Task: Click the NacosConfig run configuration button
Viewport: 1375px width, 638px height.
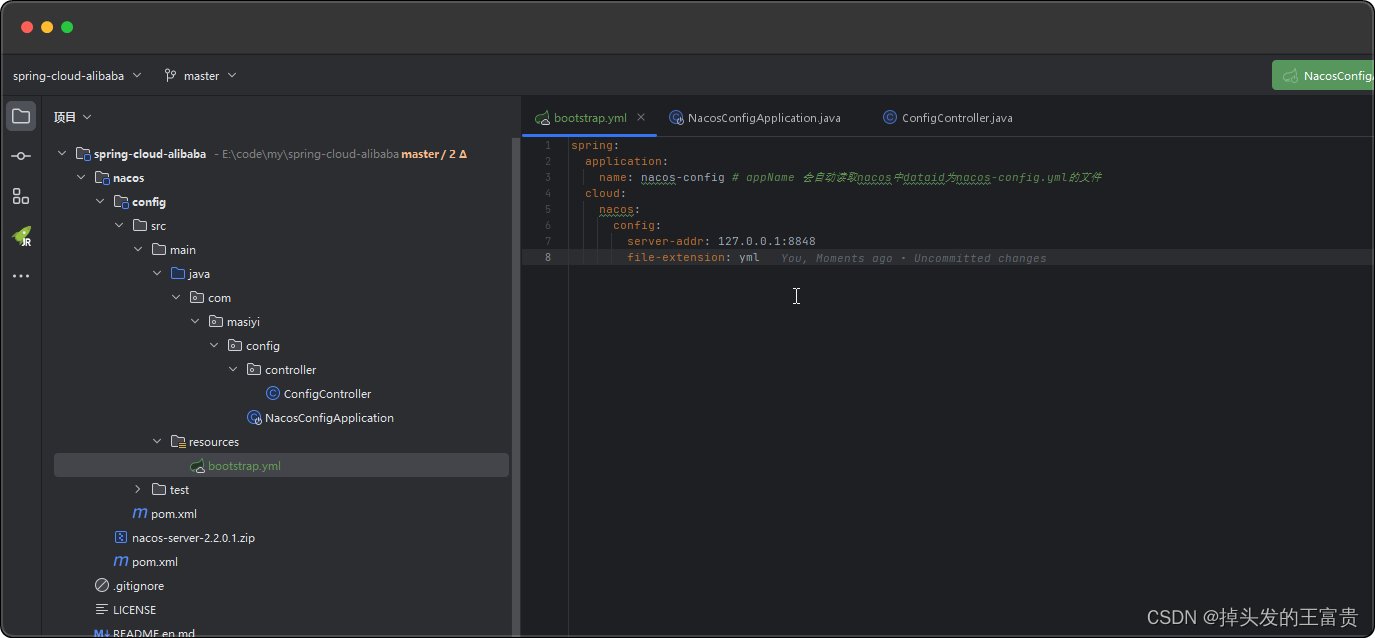Action: click(x=1323, y=75)
